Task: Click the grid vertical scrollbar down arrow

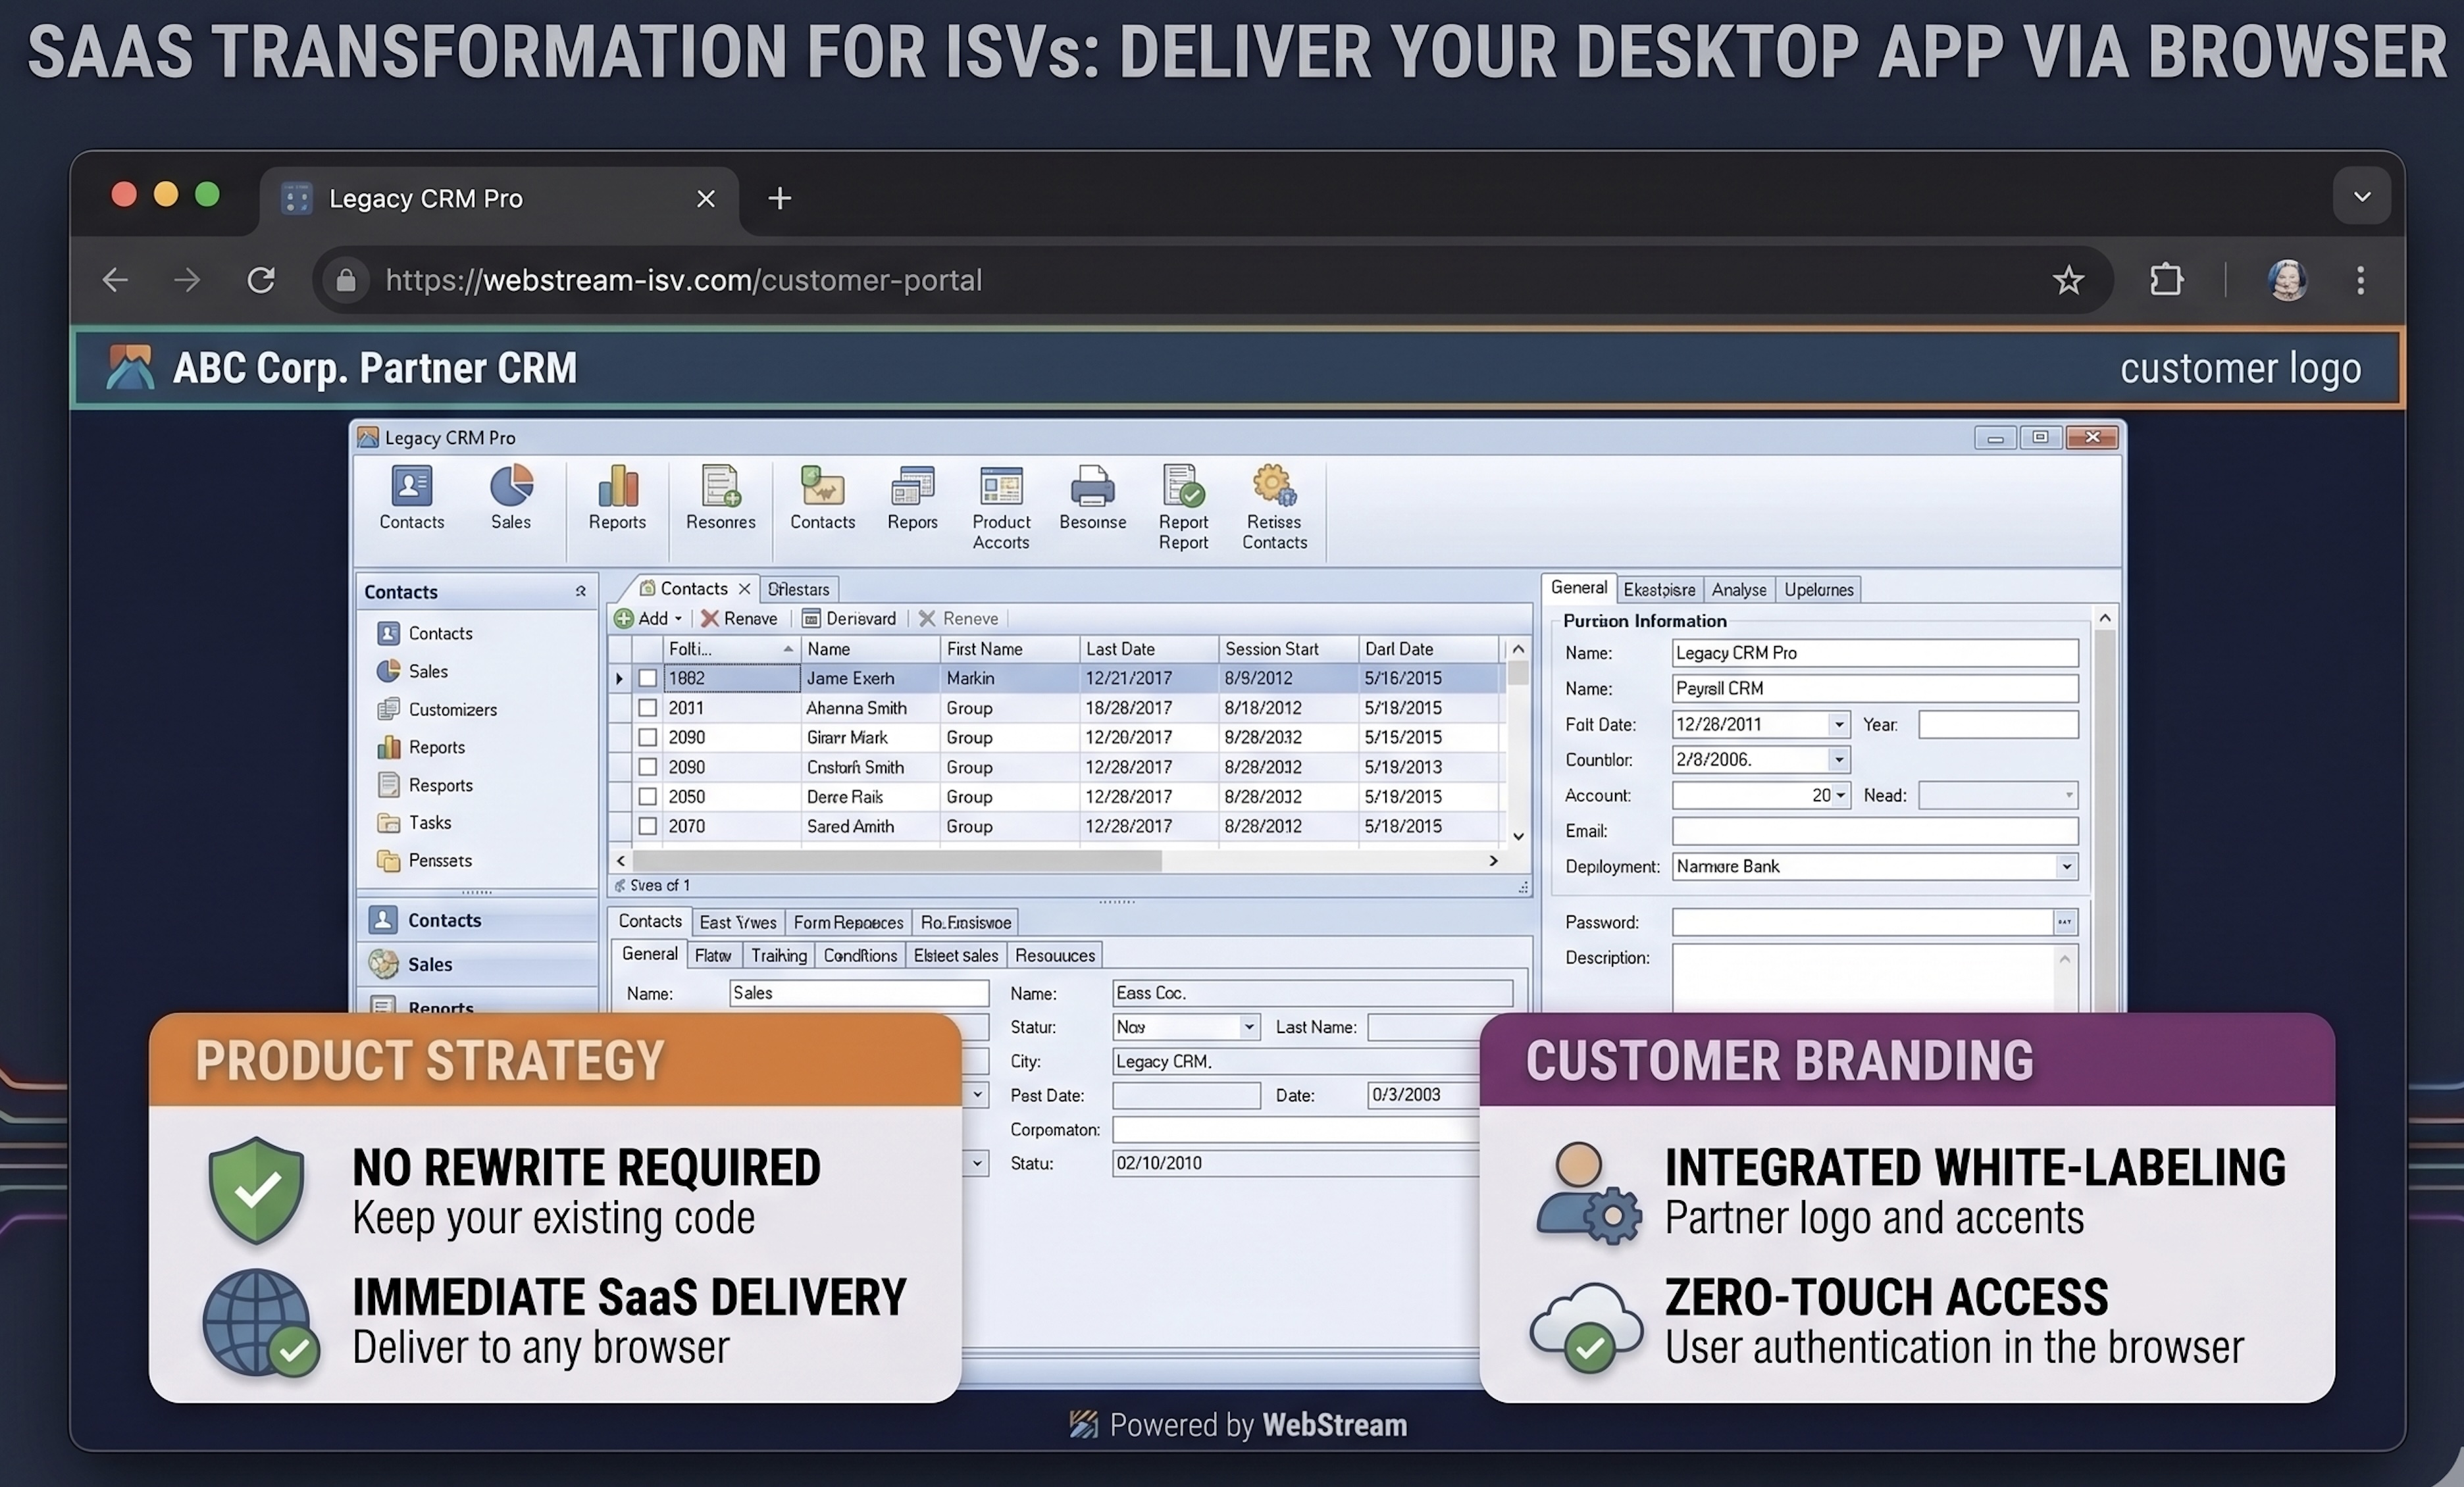Action: (x=1518, y=836)
